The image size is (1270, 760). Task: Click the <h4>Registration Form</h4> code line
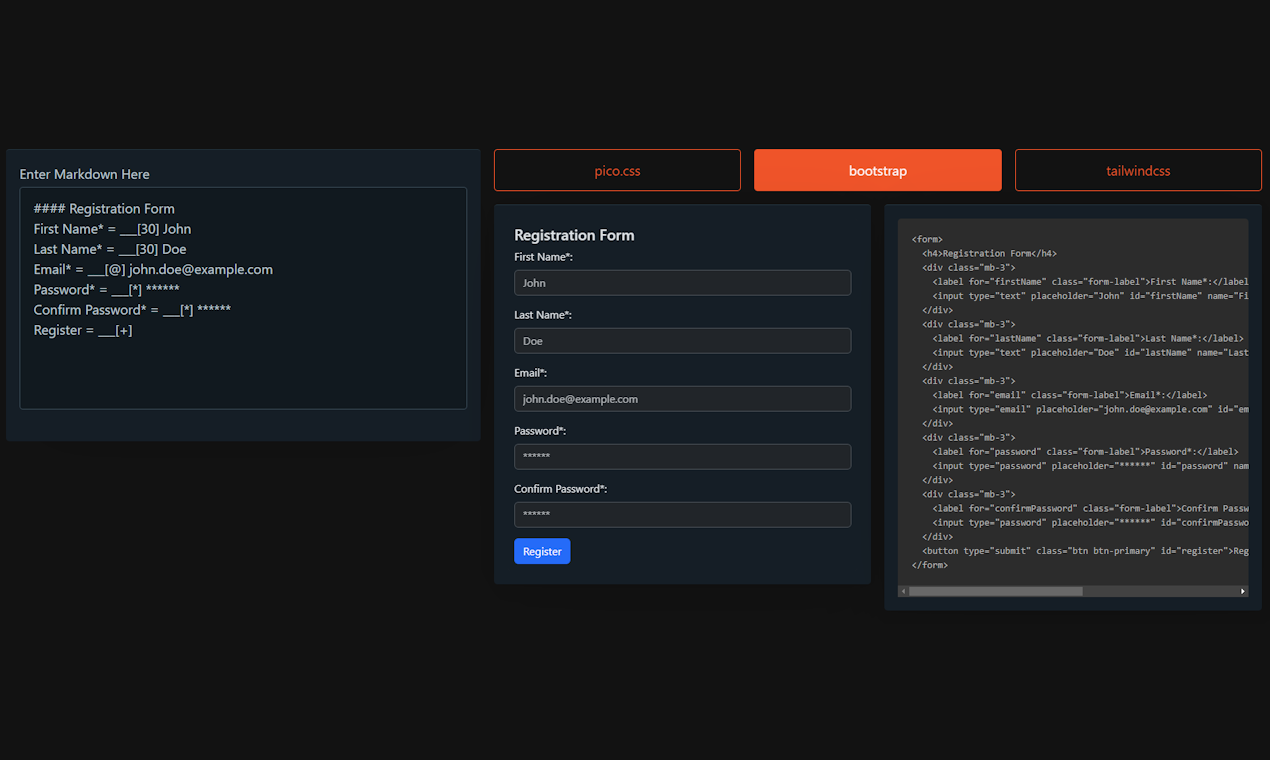990,253
